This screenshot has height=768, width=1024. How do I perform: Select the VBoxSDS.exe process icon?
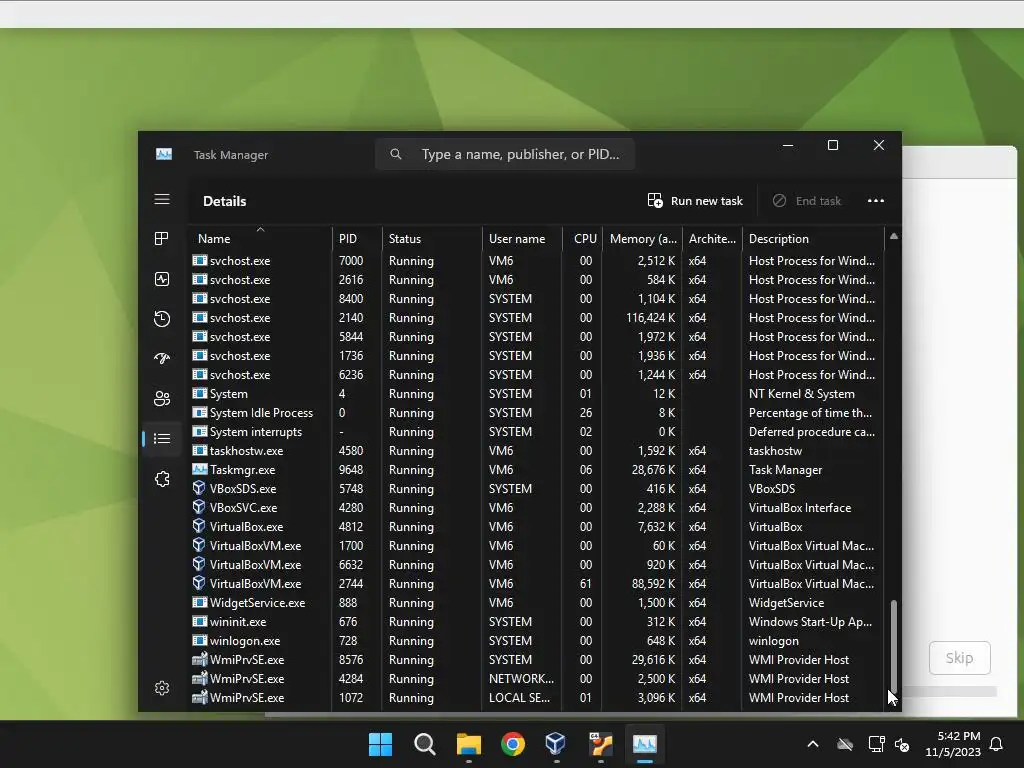coord(199,488)
